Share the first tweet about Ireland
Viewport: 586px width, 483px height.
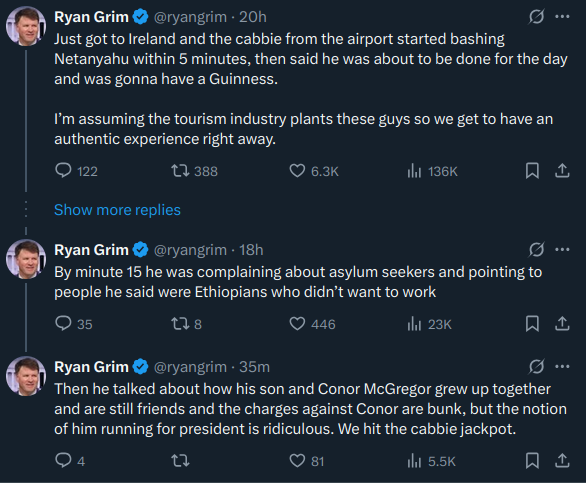[562, 171]
